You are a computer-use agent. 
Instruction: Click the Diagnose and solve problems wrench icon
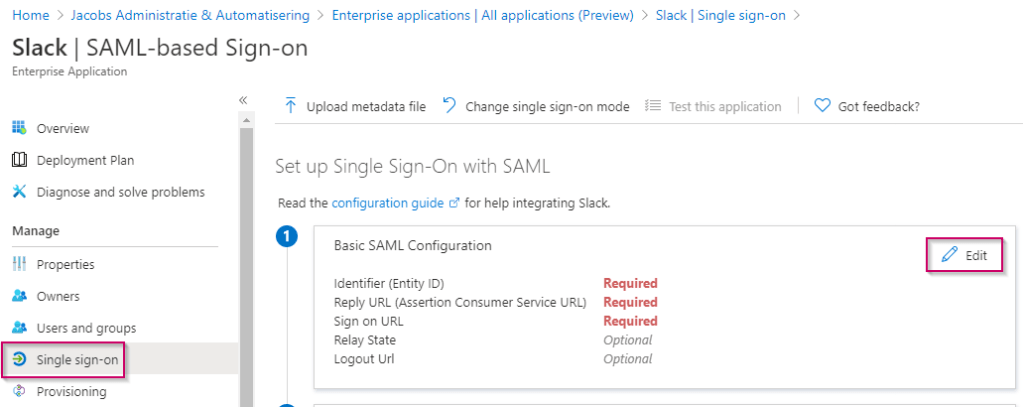[18, 192]
